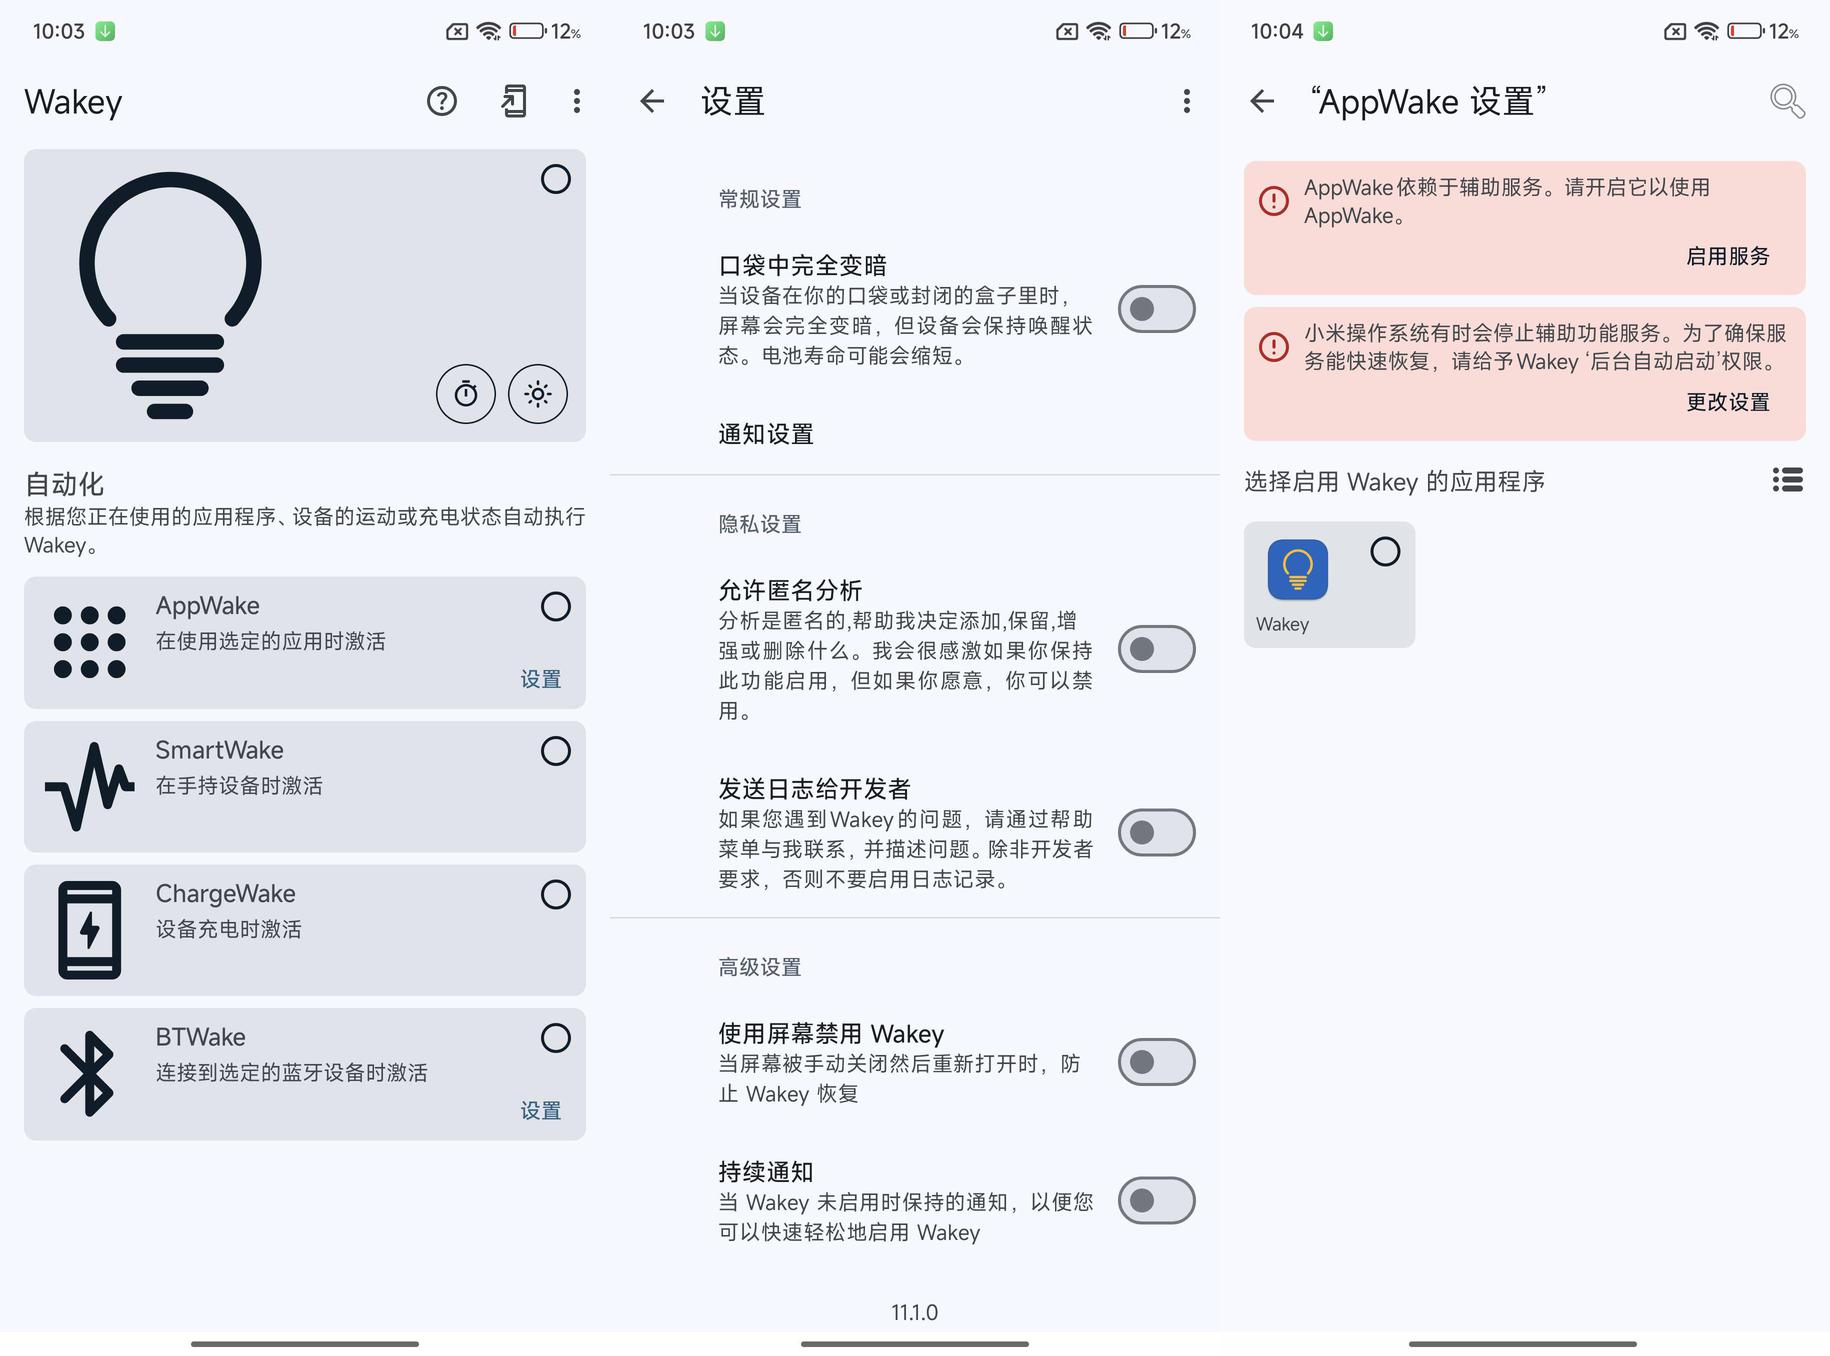The width and height of the screenshot is (1830, 1356).
Task: Open the help question mark icon
Action: click(x=441, y=101)
